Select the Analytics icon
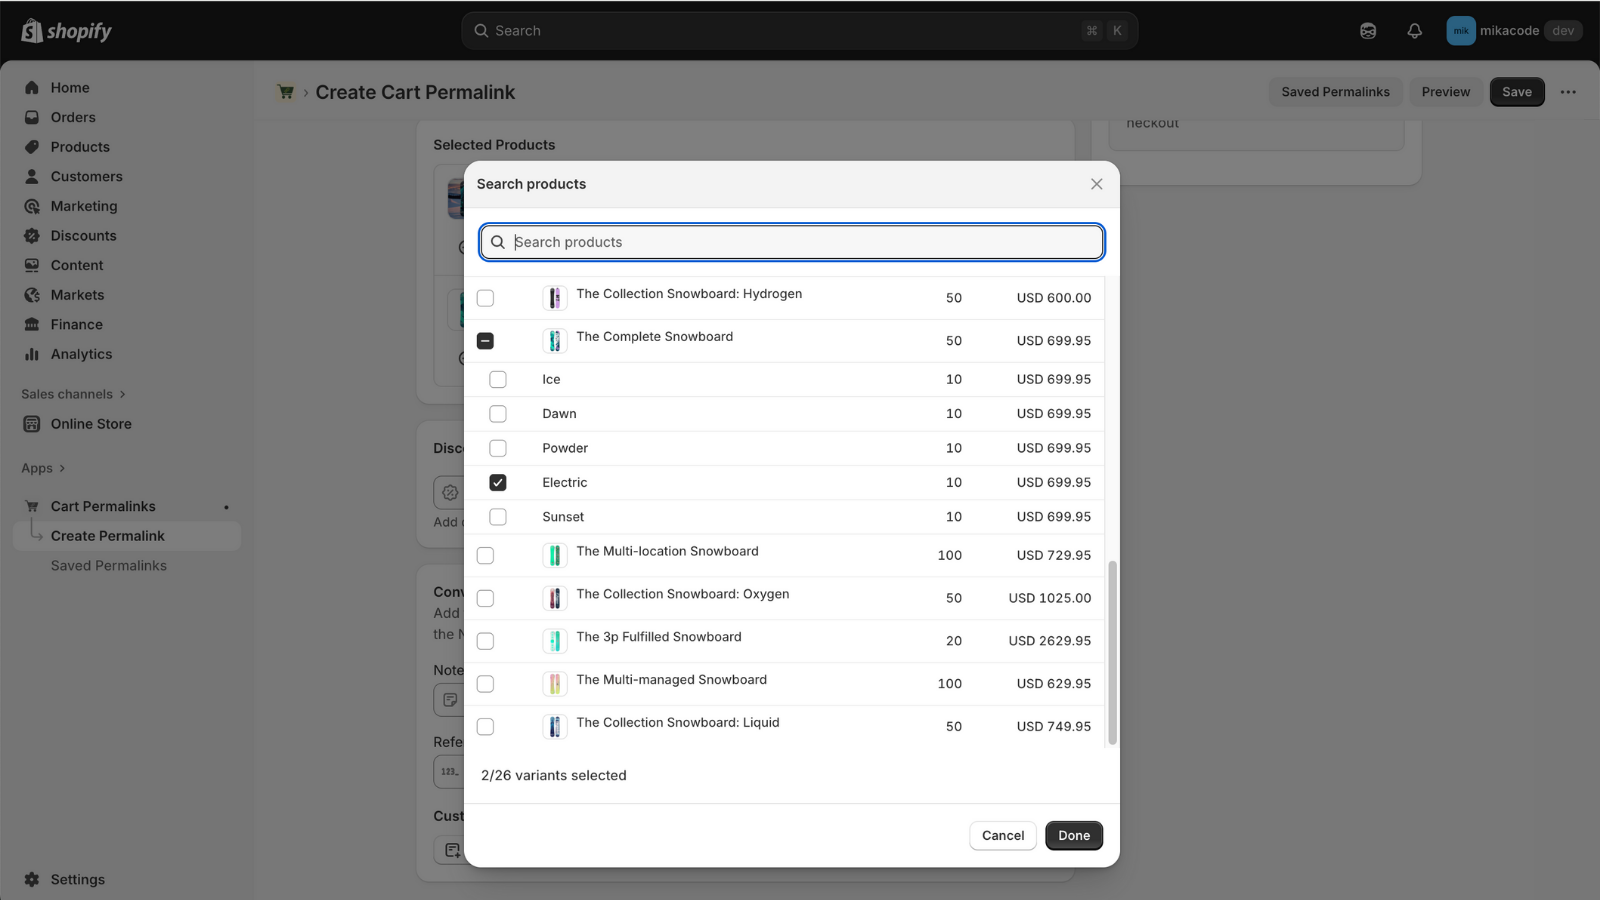The height and width of the screenshot is (900, 1600). [31, 354]
